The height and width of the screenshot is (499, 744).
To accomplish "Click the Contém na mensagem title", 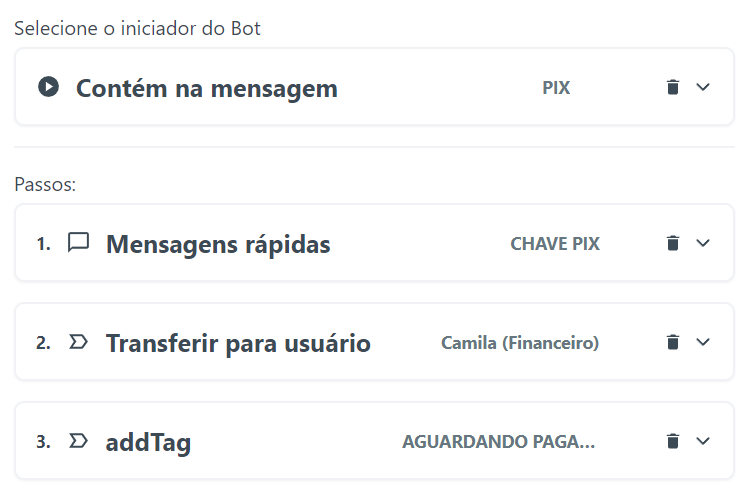I will coord(207,88).
